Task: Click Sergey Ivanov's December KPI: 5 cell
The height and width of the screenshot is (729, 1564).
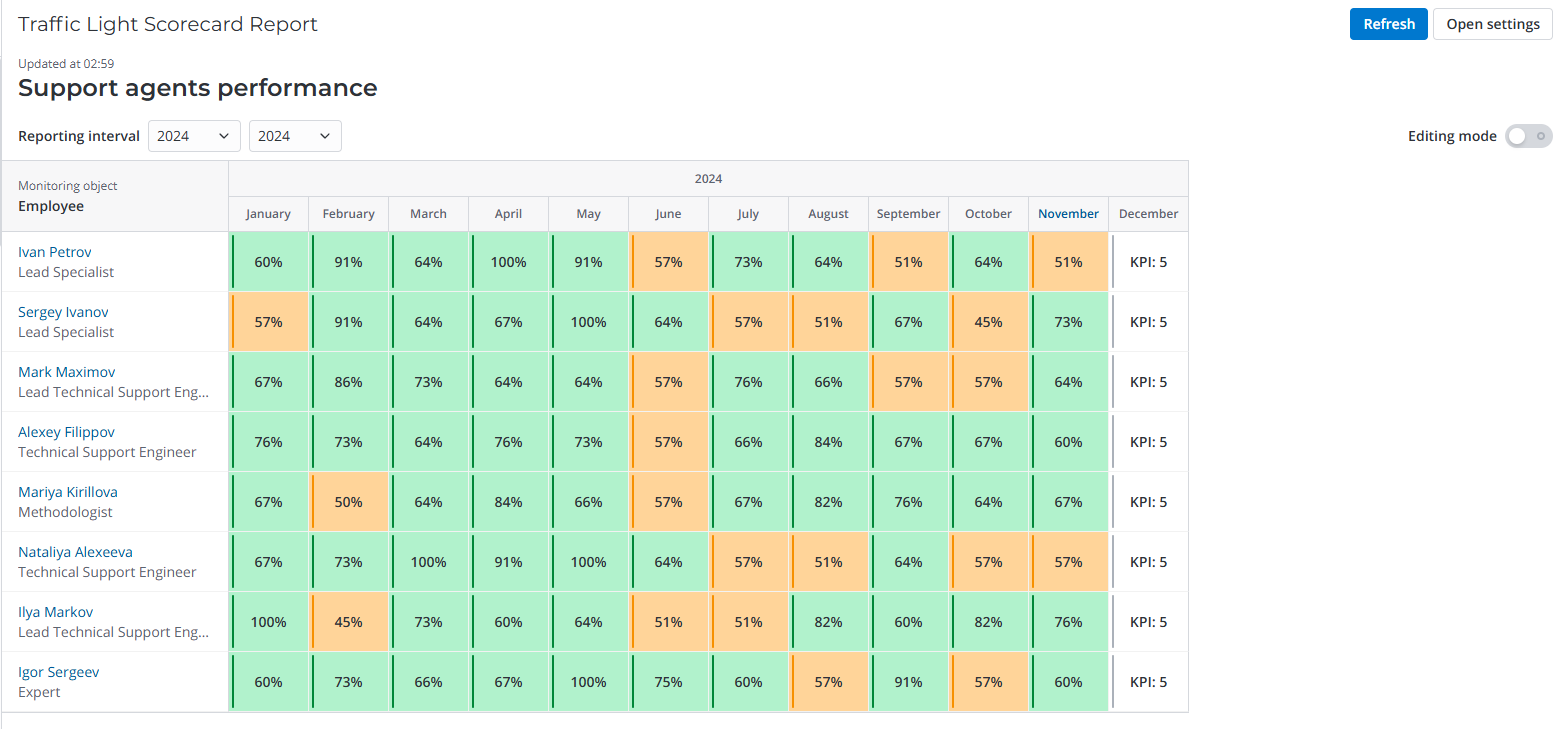Action: pos(1148,322)
